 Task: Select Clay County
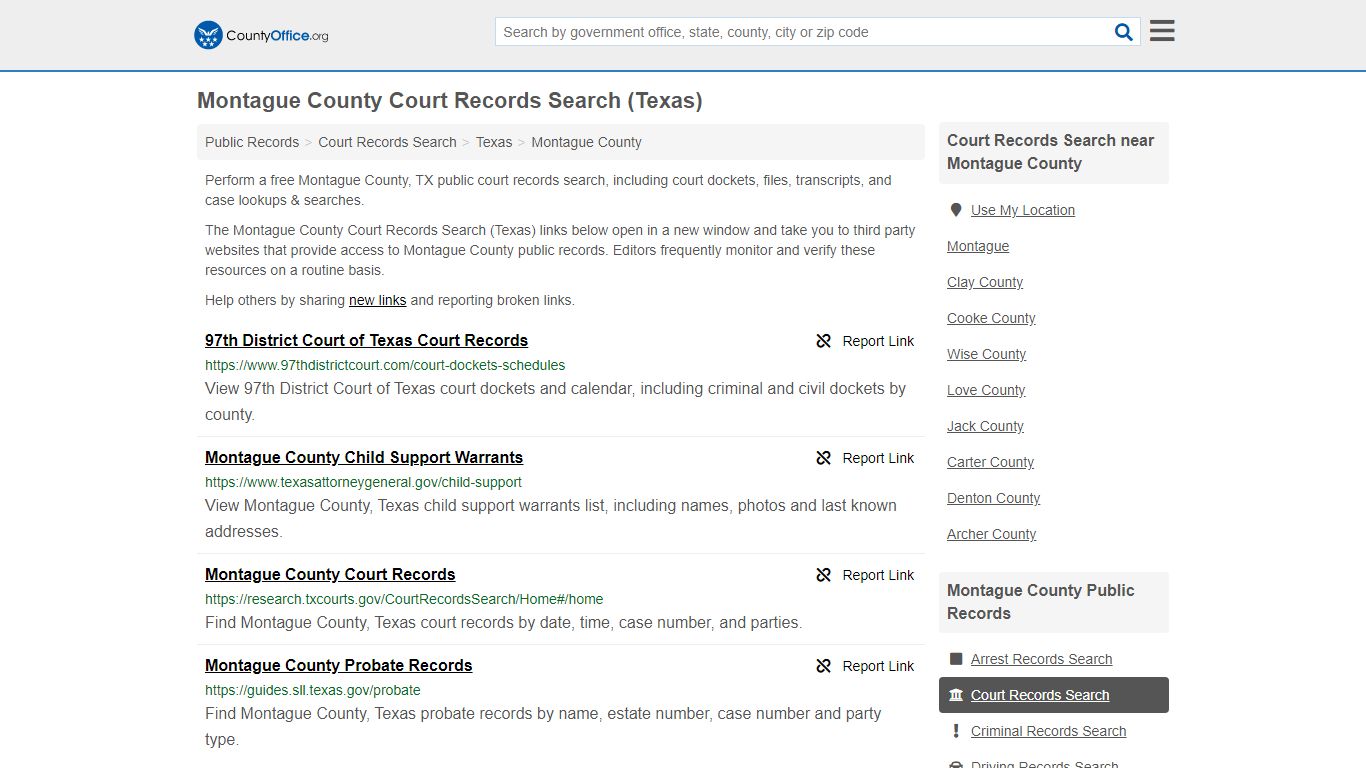pyautogui.click(x=985, y=282)
